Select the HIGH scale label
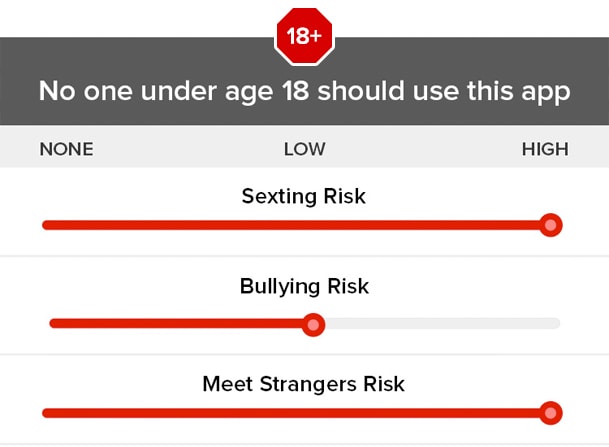 (x=545, y=149)
